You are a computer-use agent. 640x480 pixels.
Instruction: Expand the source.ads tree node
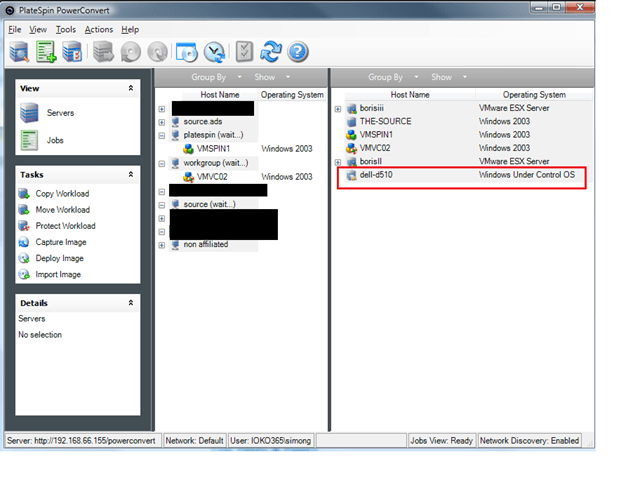click(x=162, y=121)
